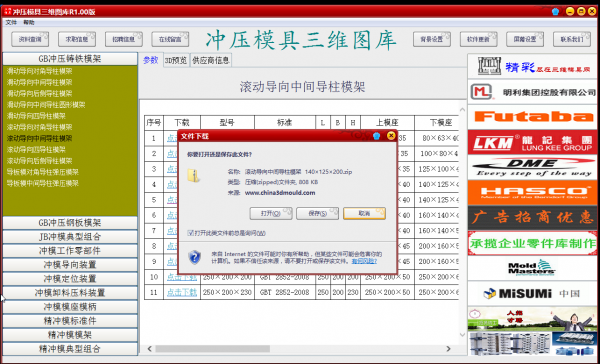Click the 打开(O) button in download dialog
Image resolution: width=600 pixels, height=364 pixels.
point(271,213)
